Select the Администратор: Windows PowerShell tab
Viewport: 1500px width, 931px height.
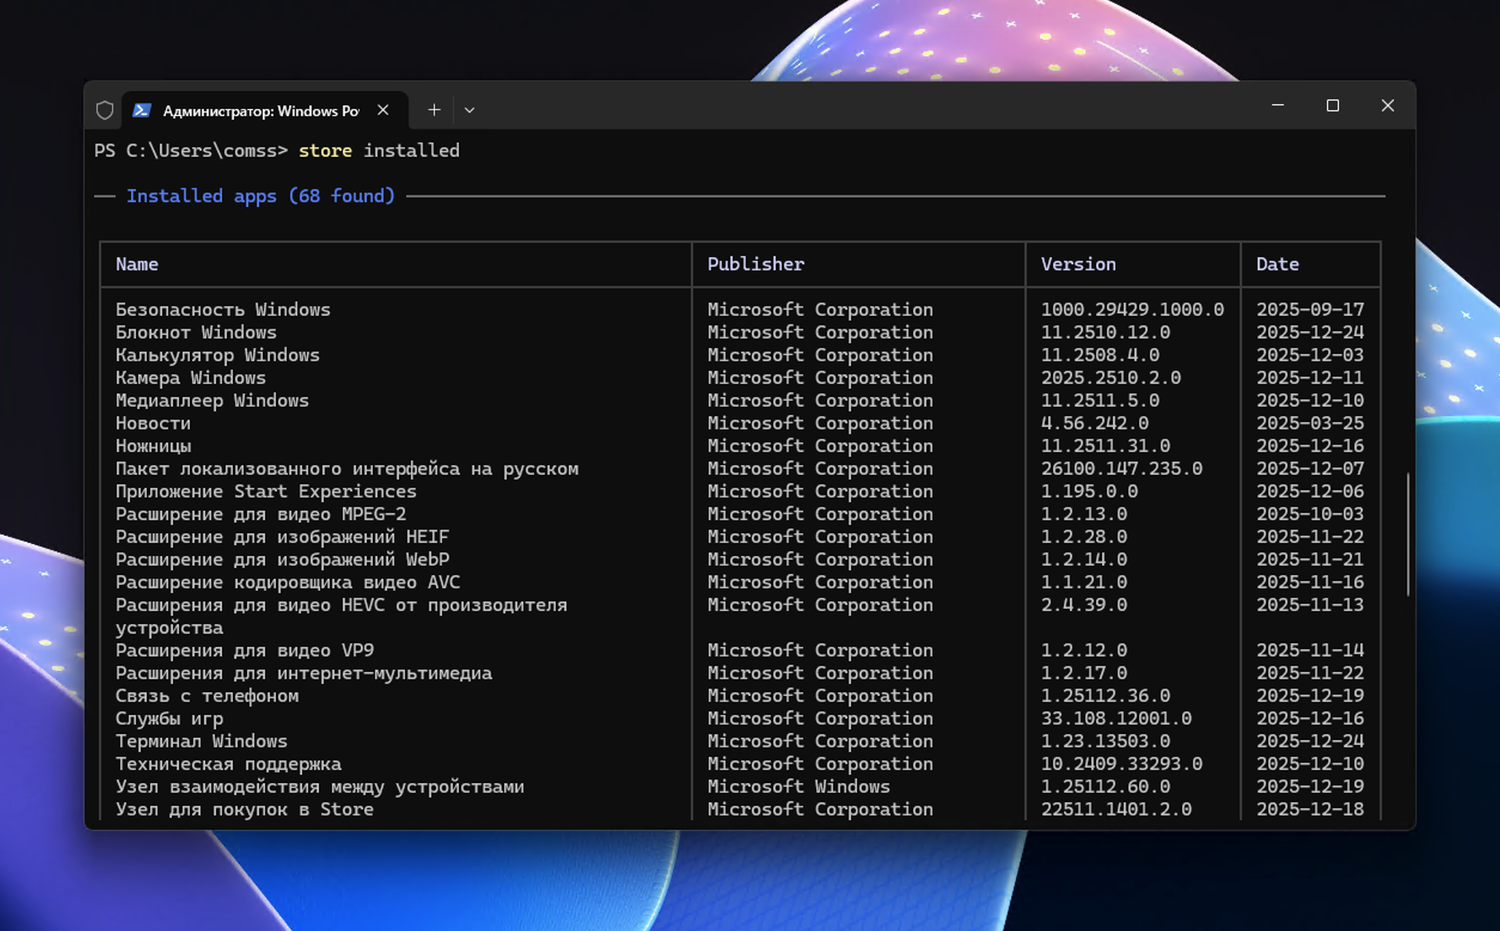coord(260,111)
